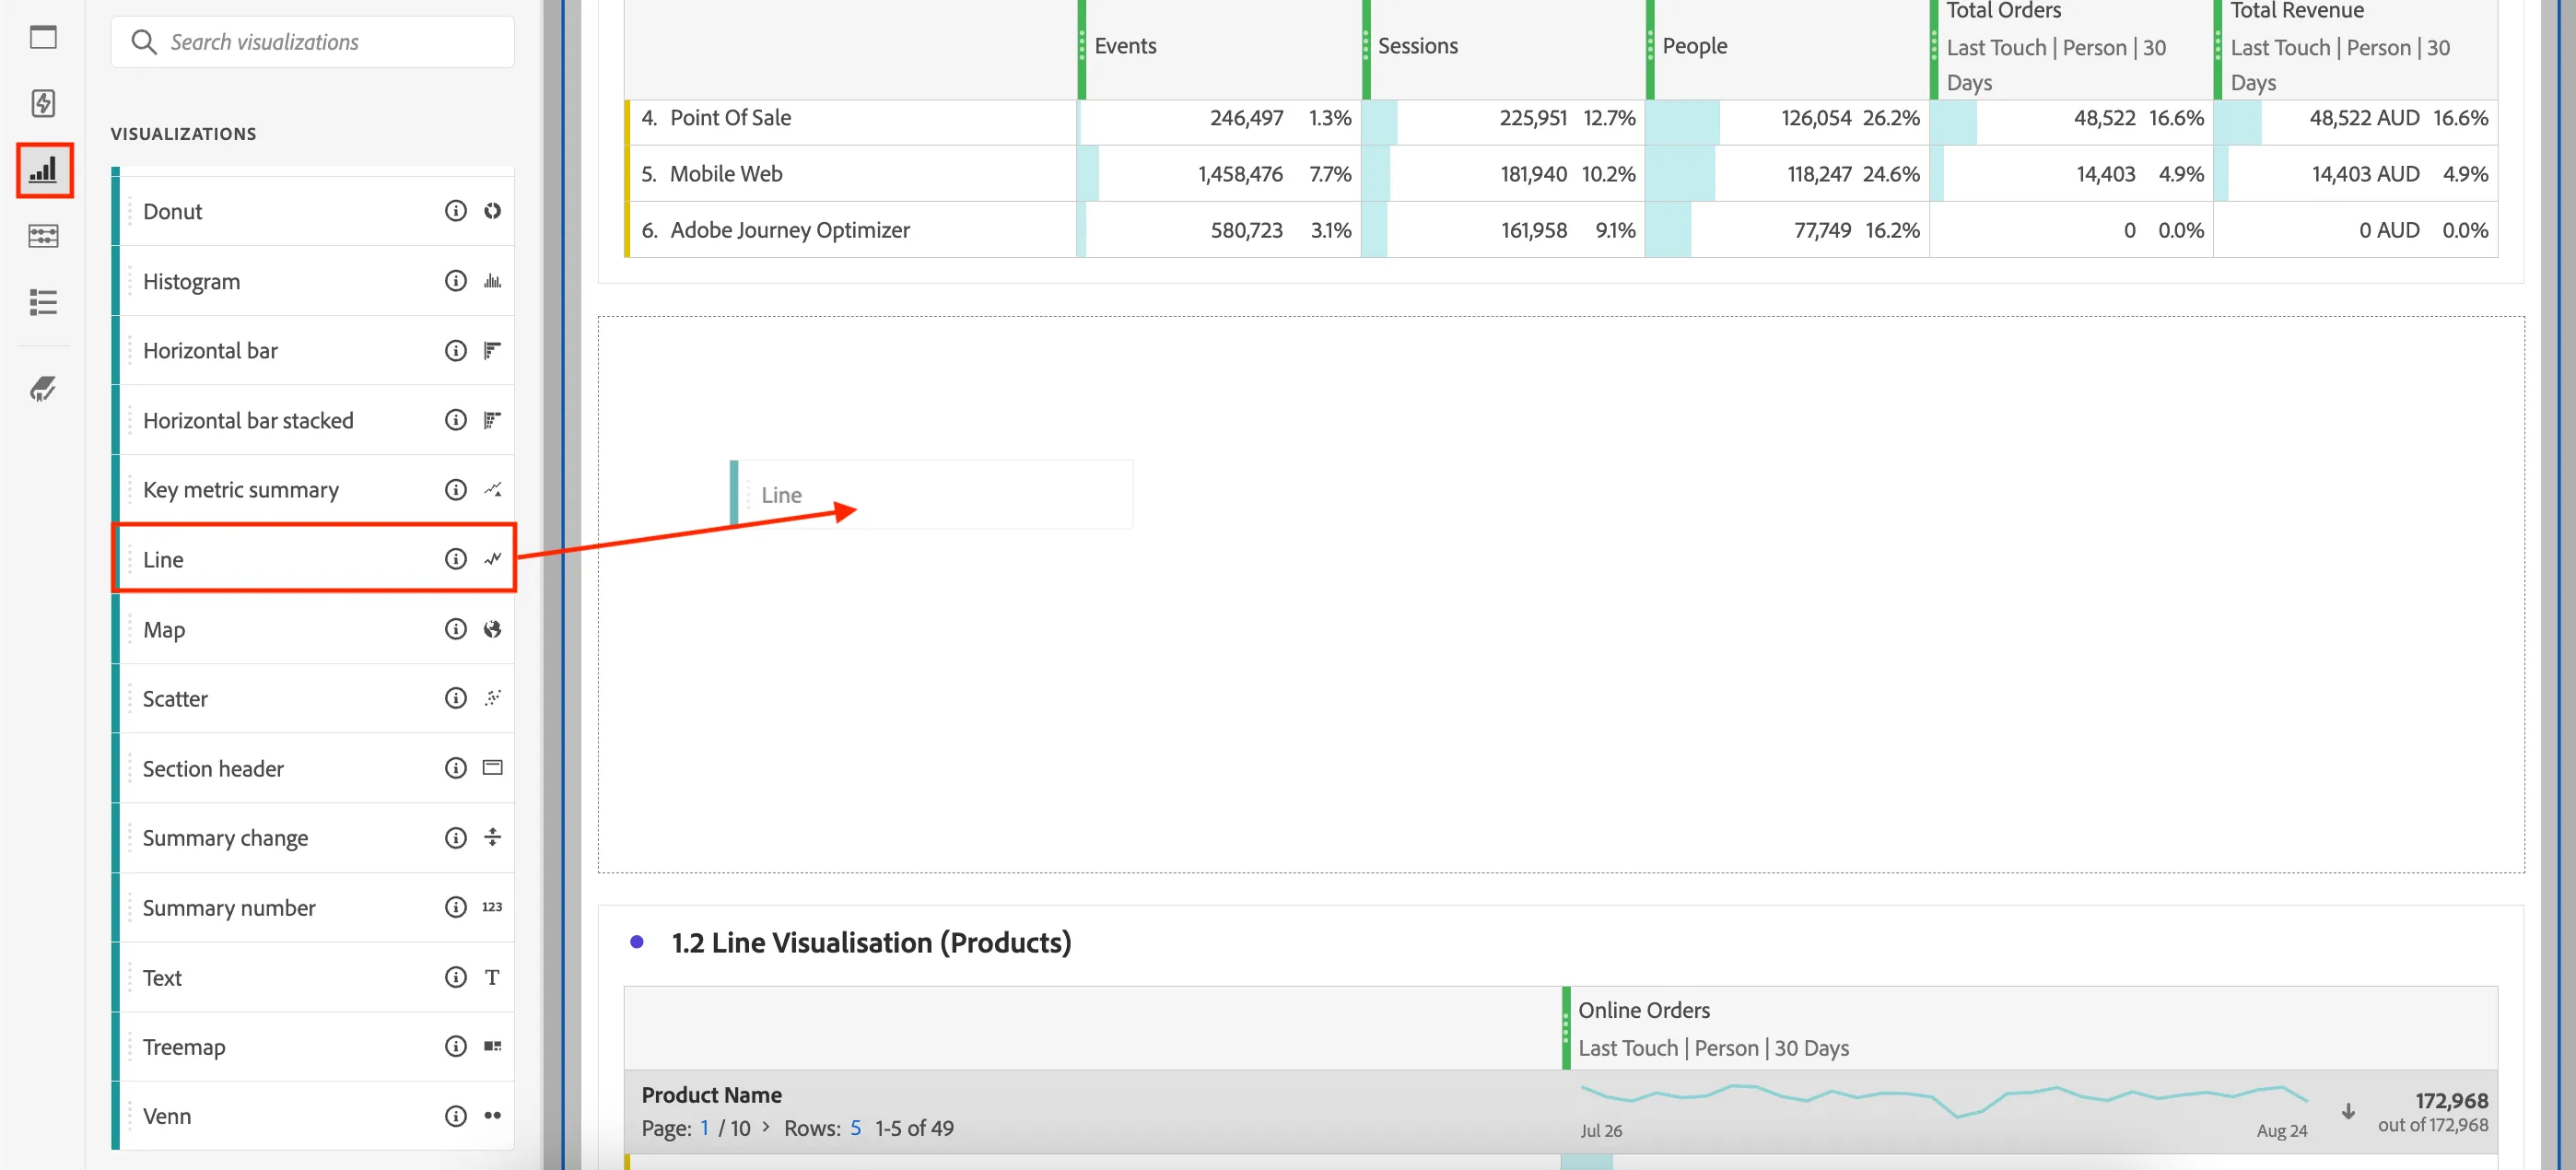Select the Venn visualization item
This screenshot has width=2576, height=1170.
pyautogui.click(x=313, y=1116)
